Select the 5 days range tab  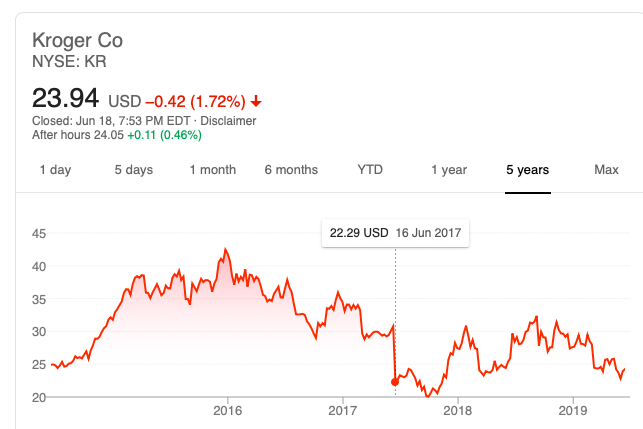point(133,170)
